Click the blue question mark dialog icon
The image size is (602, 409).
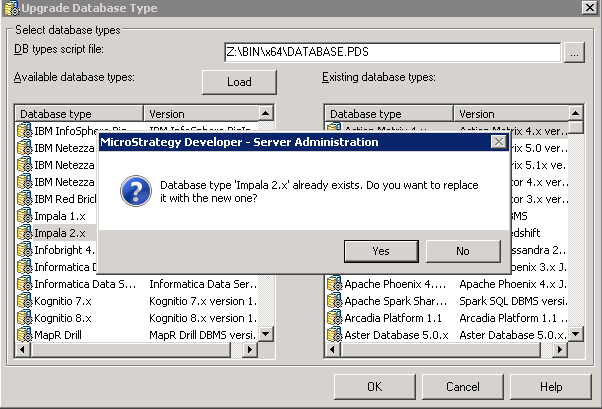[136, 191]
